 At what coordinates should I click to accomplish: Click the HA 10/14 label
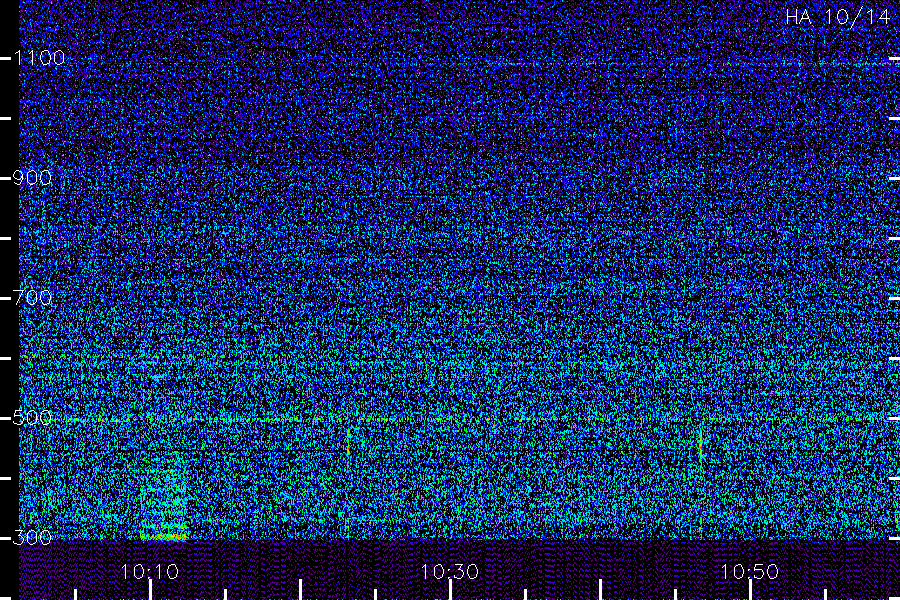point(837,17)
